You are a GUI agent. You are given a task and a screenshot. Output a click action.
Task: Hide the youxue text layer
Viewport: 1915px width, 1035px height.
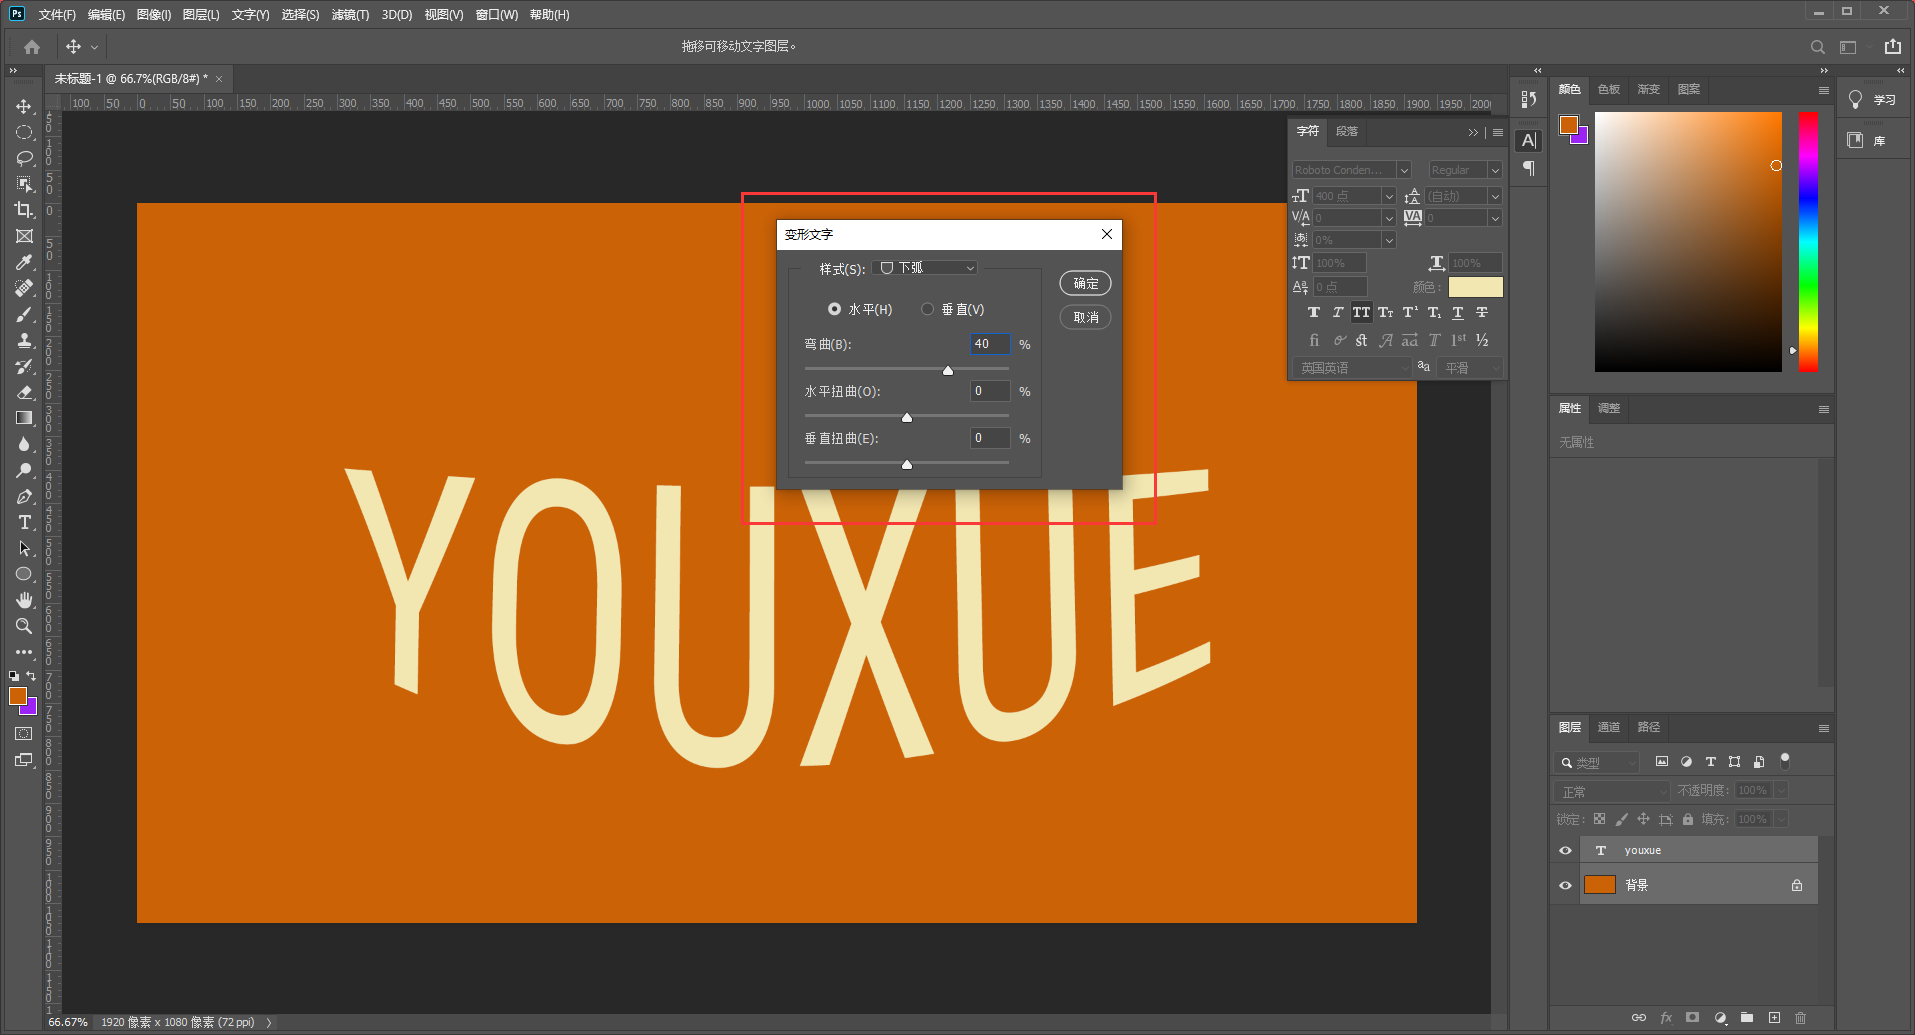pyautogui.click(x=1565, y=851)
